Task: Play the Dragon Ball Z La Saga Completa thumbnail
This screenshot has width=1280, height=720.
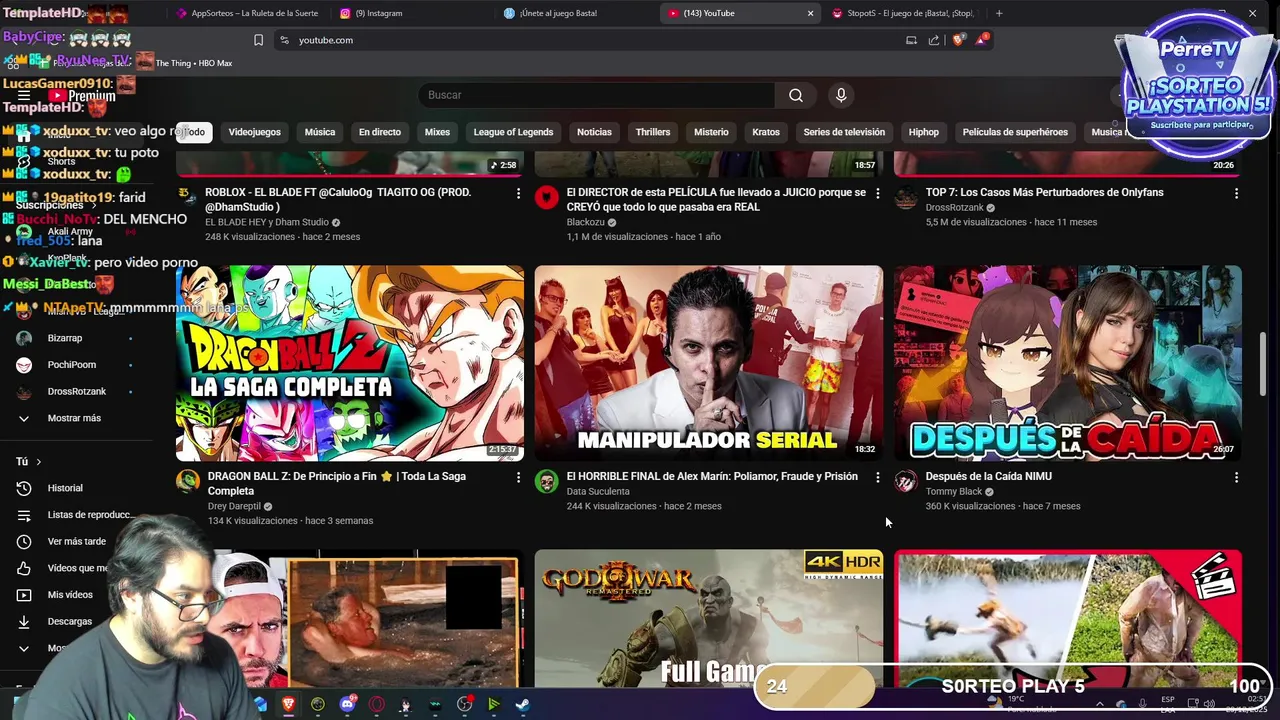Action: click(x=350, y=362)
